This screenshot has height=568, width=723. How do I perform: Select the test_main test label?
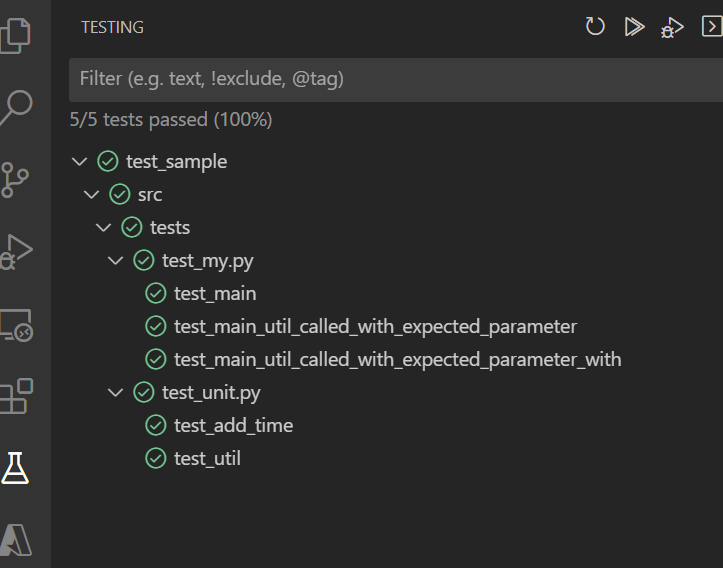click(x=215, y=294)
